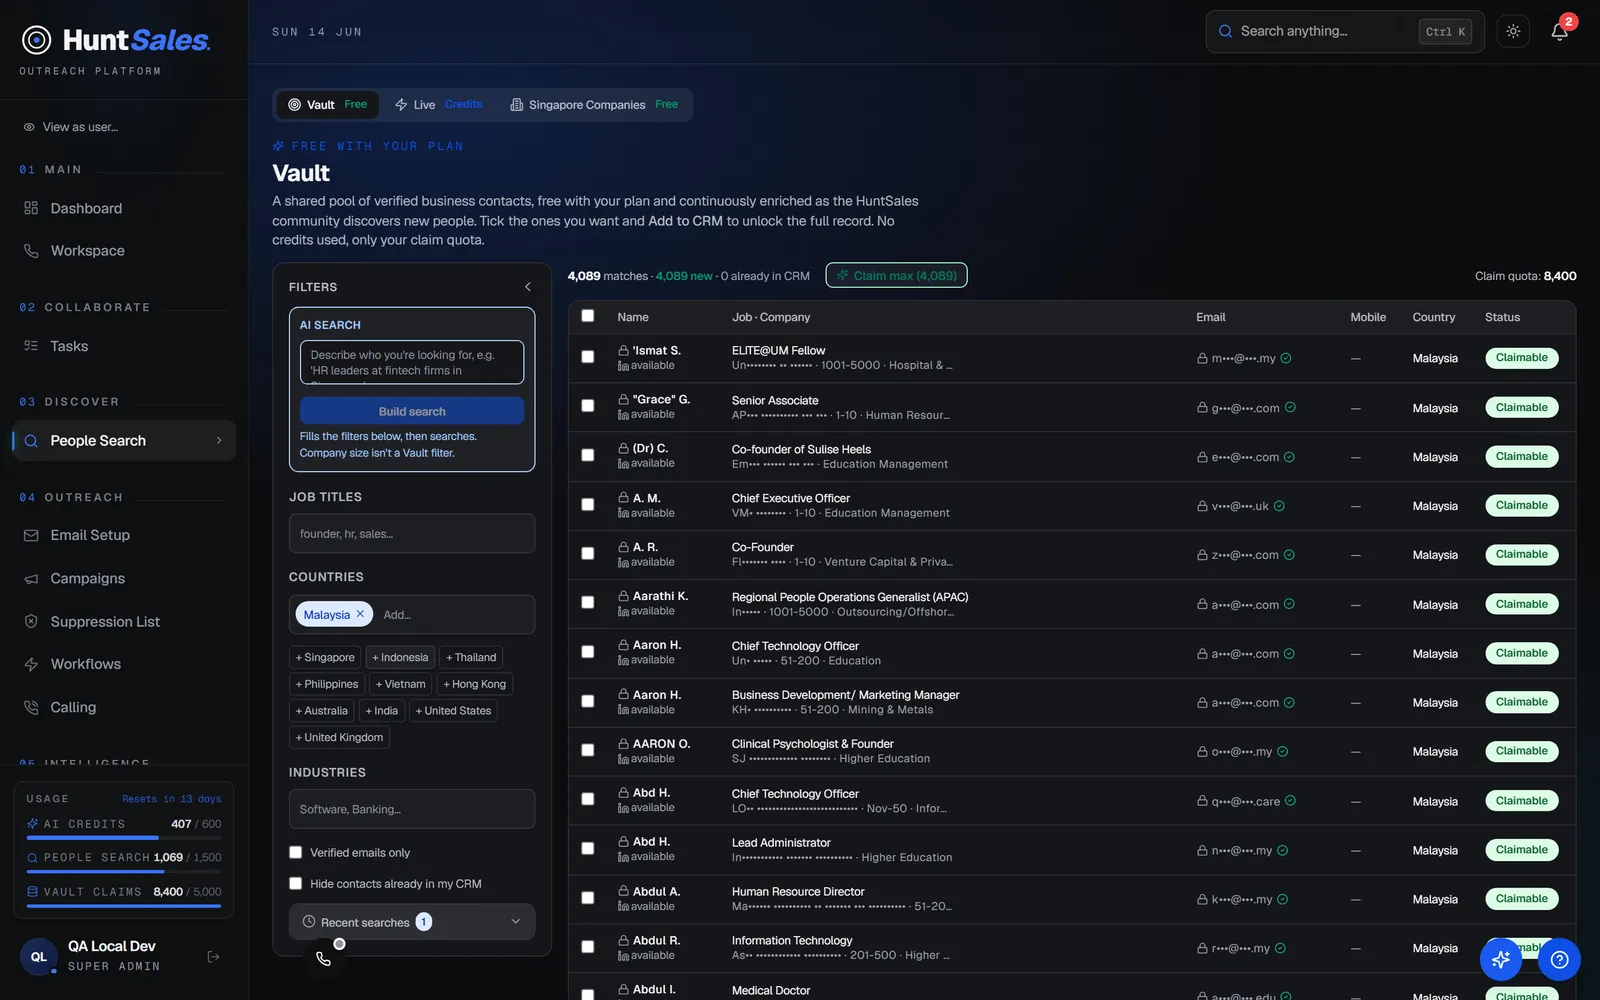Tick Hide contacts already in my CRM

tap(295, 884)
